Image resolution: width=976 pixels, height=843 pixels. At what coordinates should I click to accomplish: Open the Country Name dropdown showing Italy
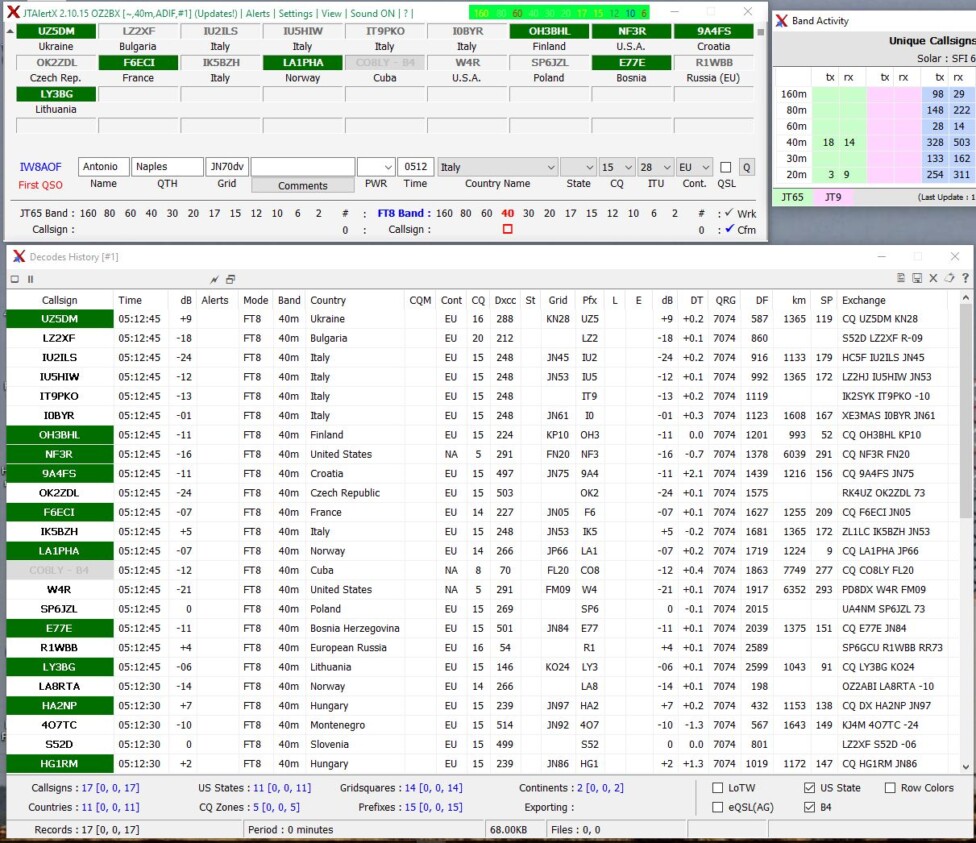click(x=497, y=167)
